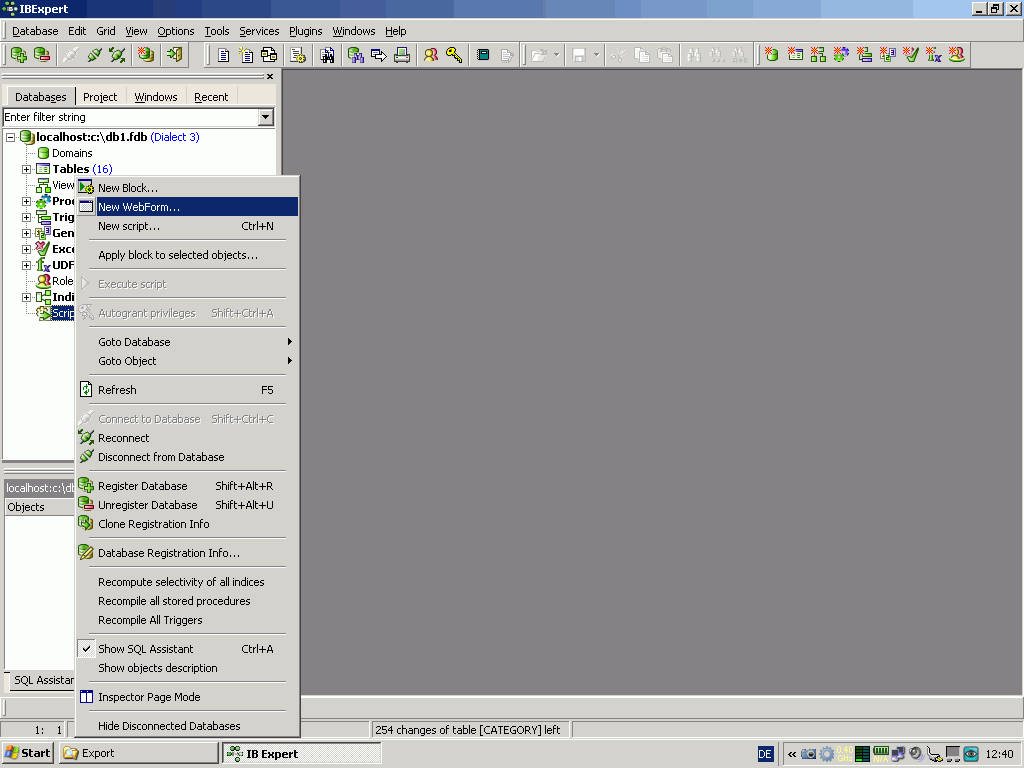Click the New Exception checkmark icon
The width and height of the screenshot is (1024, 768).
[910, 55]
